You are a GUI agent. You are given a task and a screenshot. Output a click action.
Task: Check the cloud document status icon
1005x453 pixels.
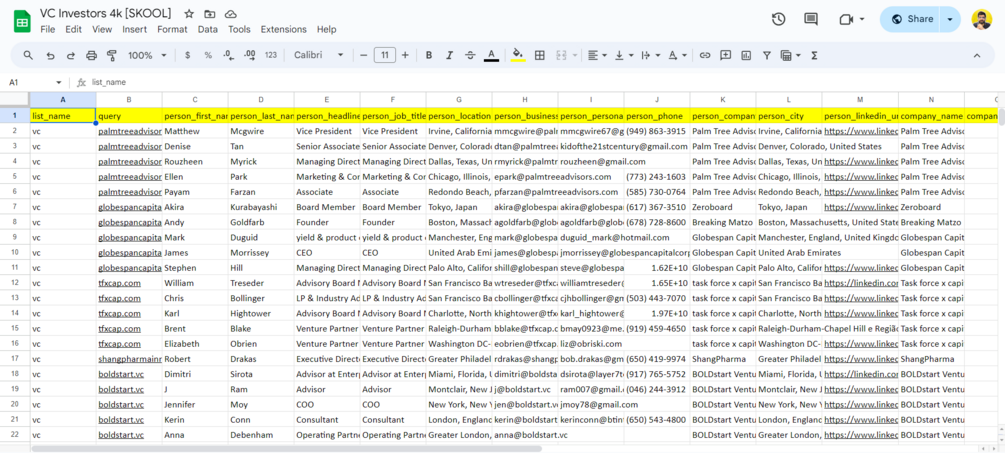pos(231,14)
